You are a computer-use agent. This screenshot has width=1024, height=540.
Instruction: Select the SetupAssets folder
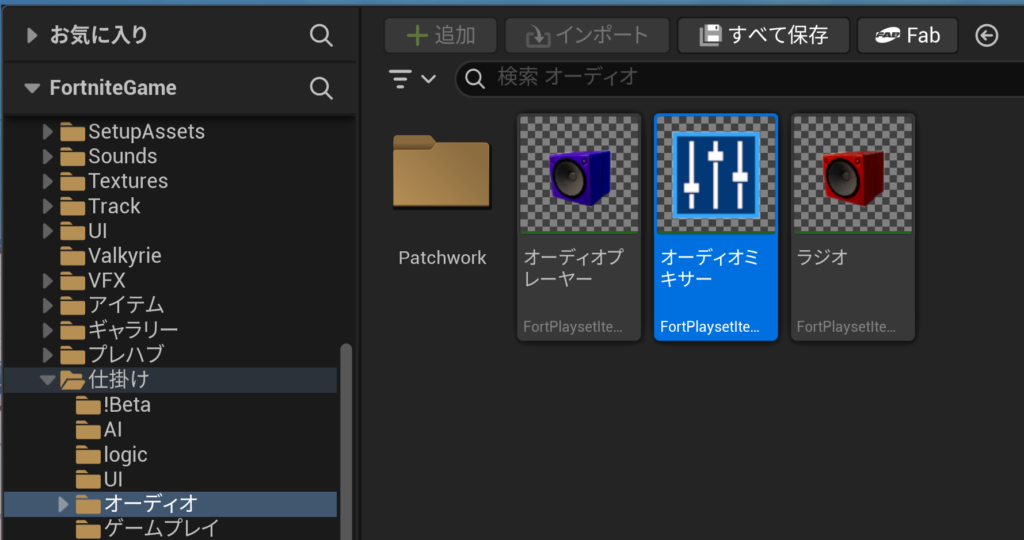132,132
